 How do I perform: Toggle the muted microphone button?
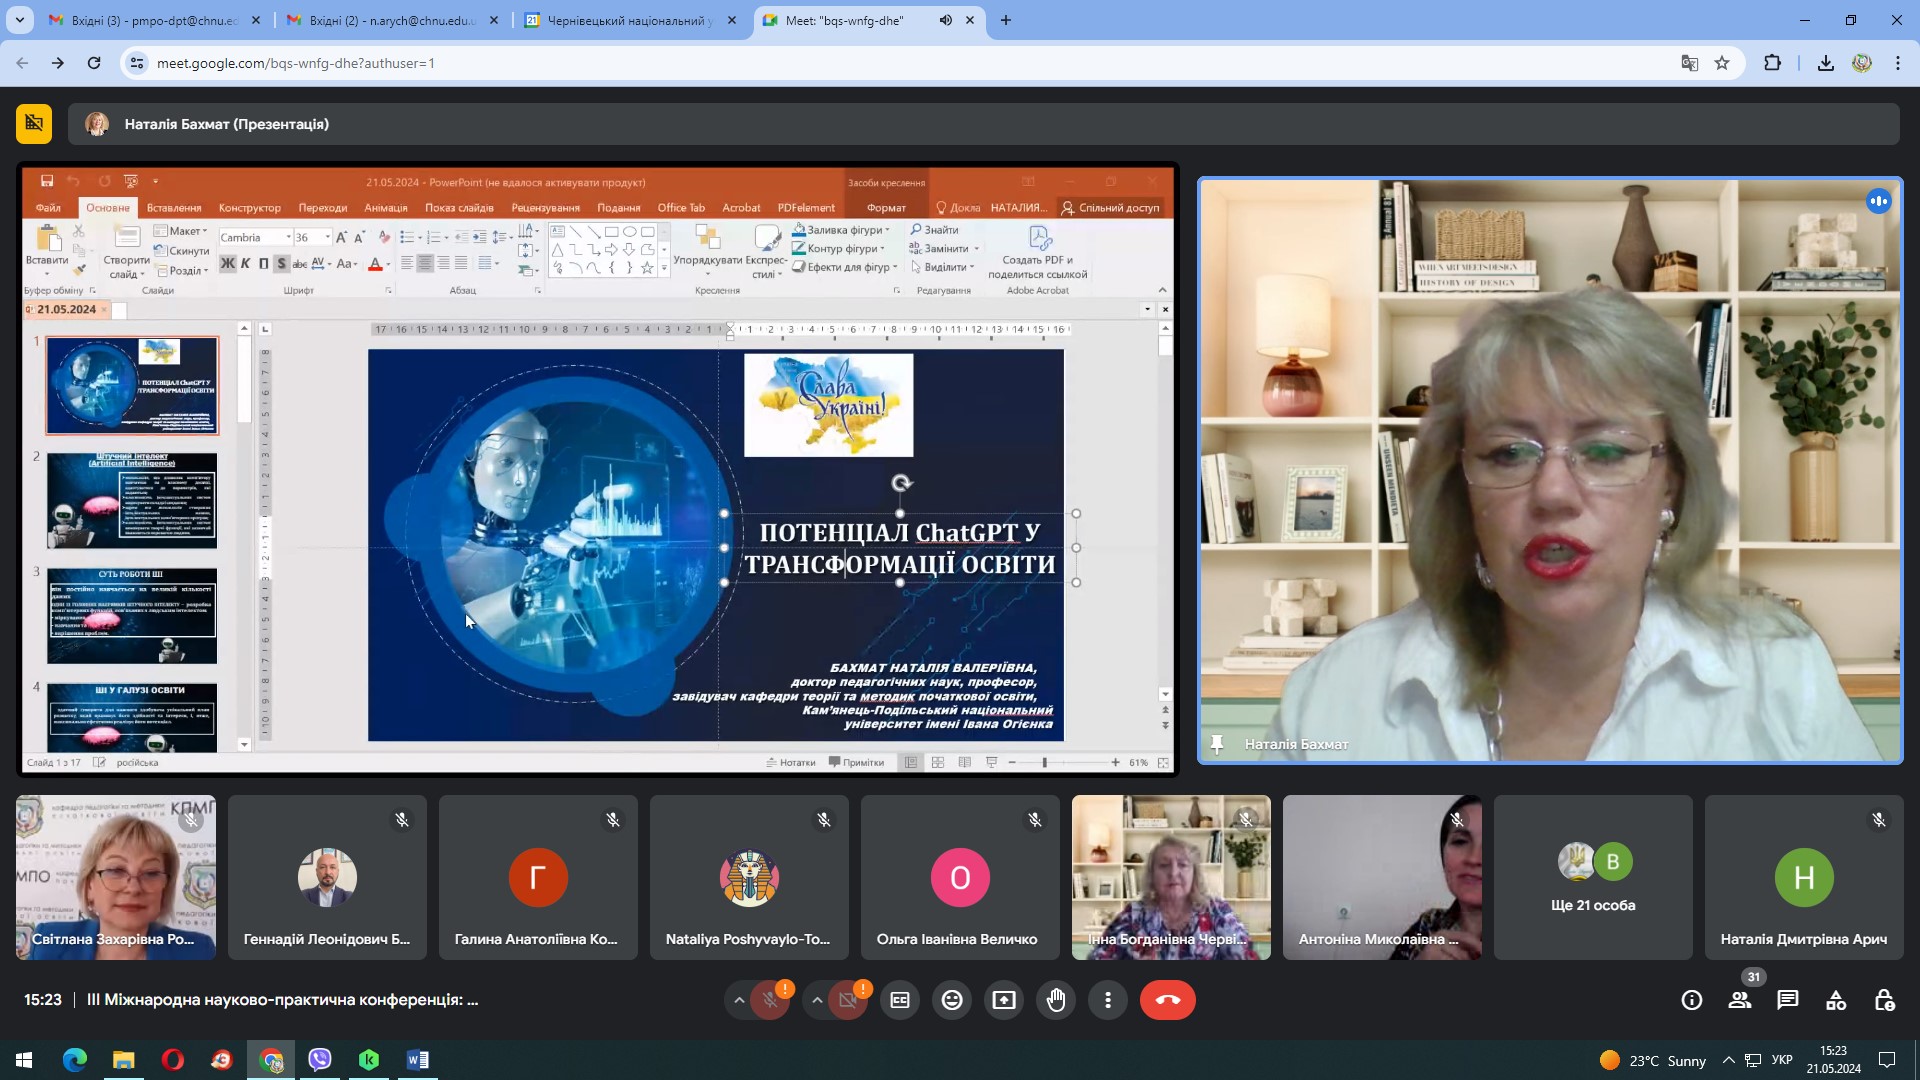coord(770,1000)
